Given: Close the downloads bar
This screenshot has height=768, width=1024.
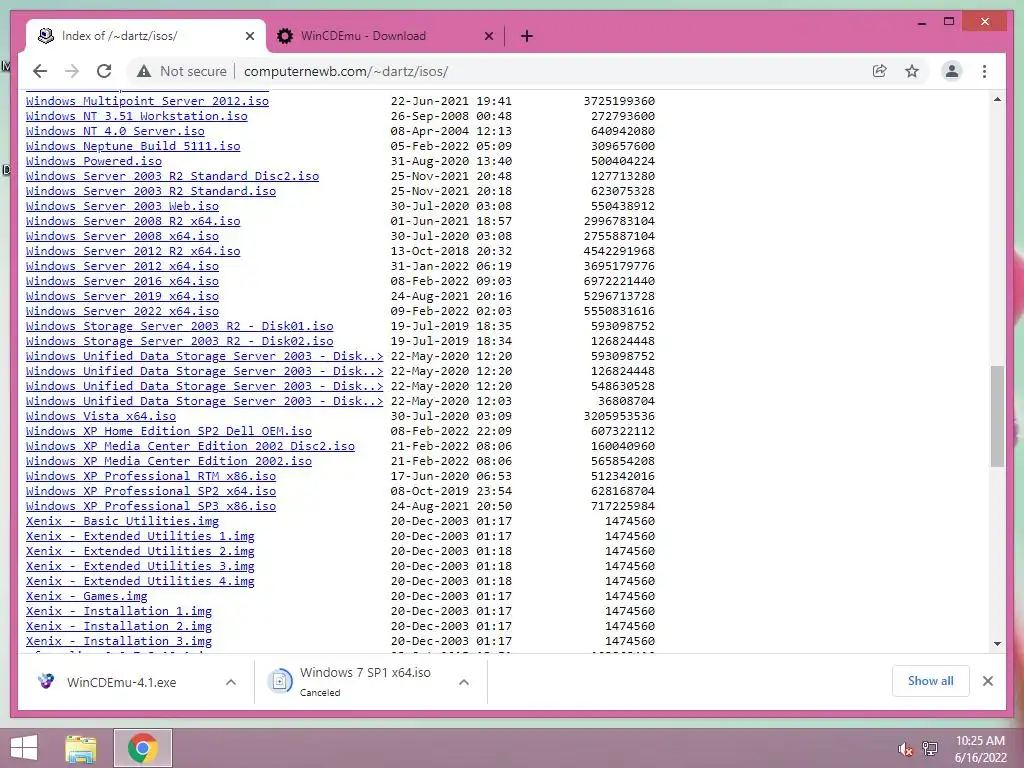Looking at the screenshot, I should click(987, 681).
